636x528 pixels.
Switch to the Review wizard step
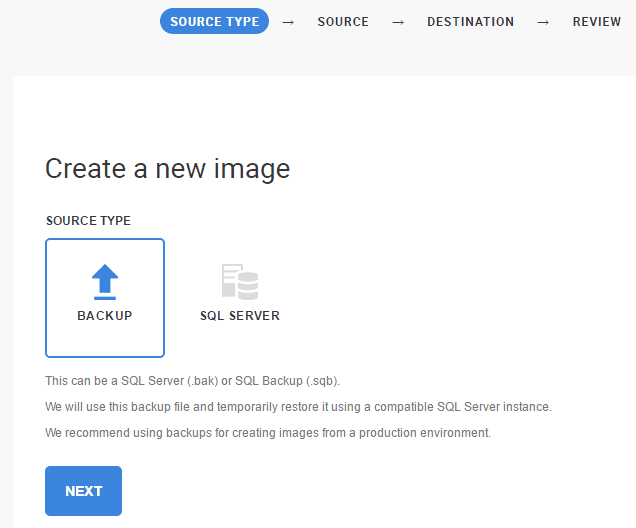click(597, 22)
